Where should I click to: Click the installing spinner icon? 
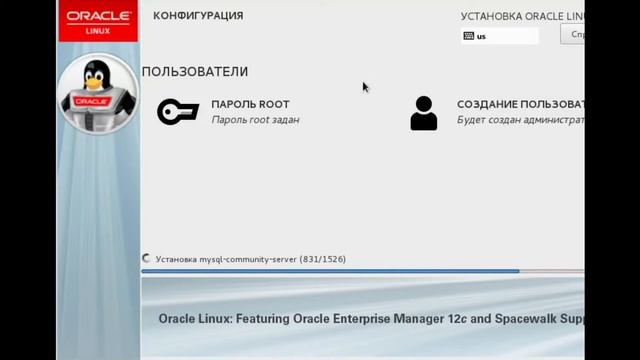pos(146,258)
